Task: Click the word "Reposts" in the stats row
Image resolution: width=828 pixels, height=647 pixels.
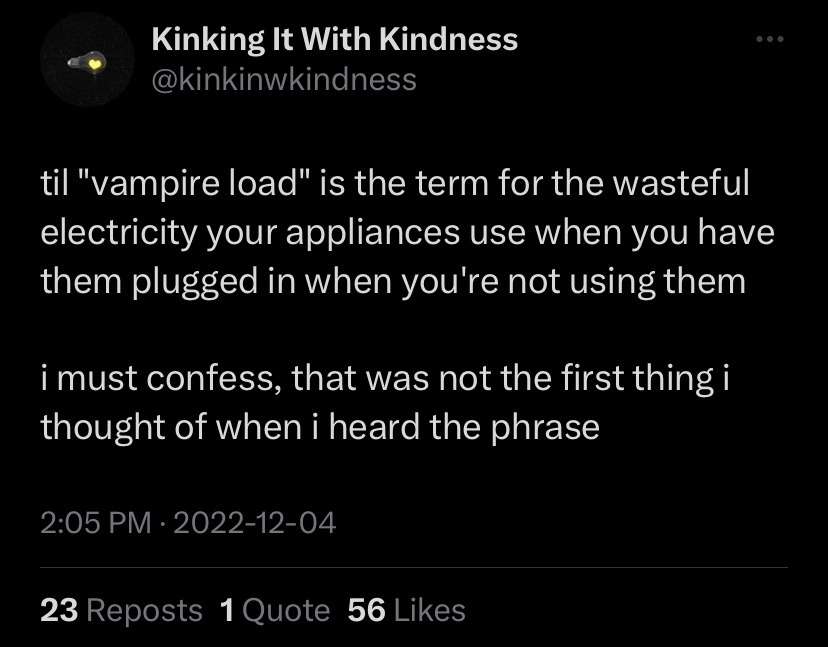Action: click(144, 609)
